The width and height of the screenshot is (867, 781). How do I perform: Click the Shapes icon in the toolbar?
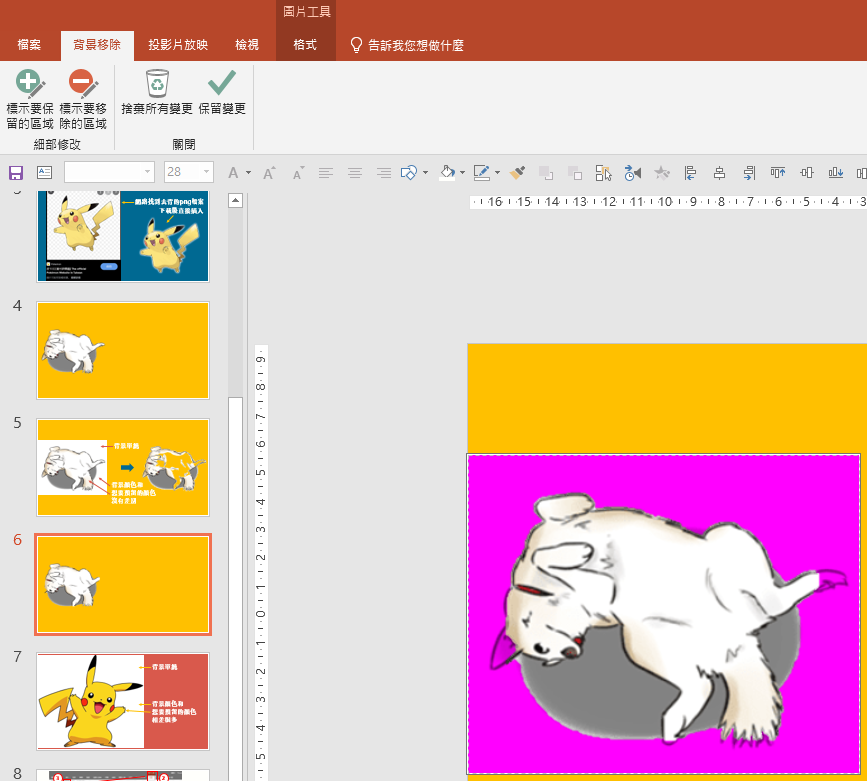(409, 173)
